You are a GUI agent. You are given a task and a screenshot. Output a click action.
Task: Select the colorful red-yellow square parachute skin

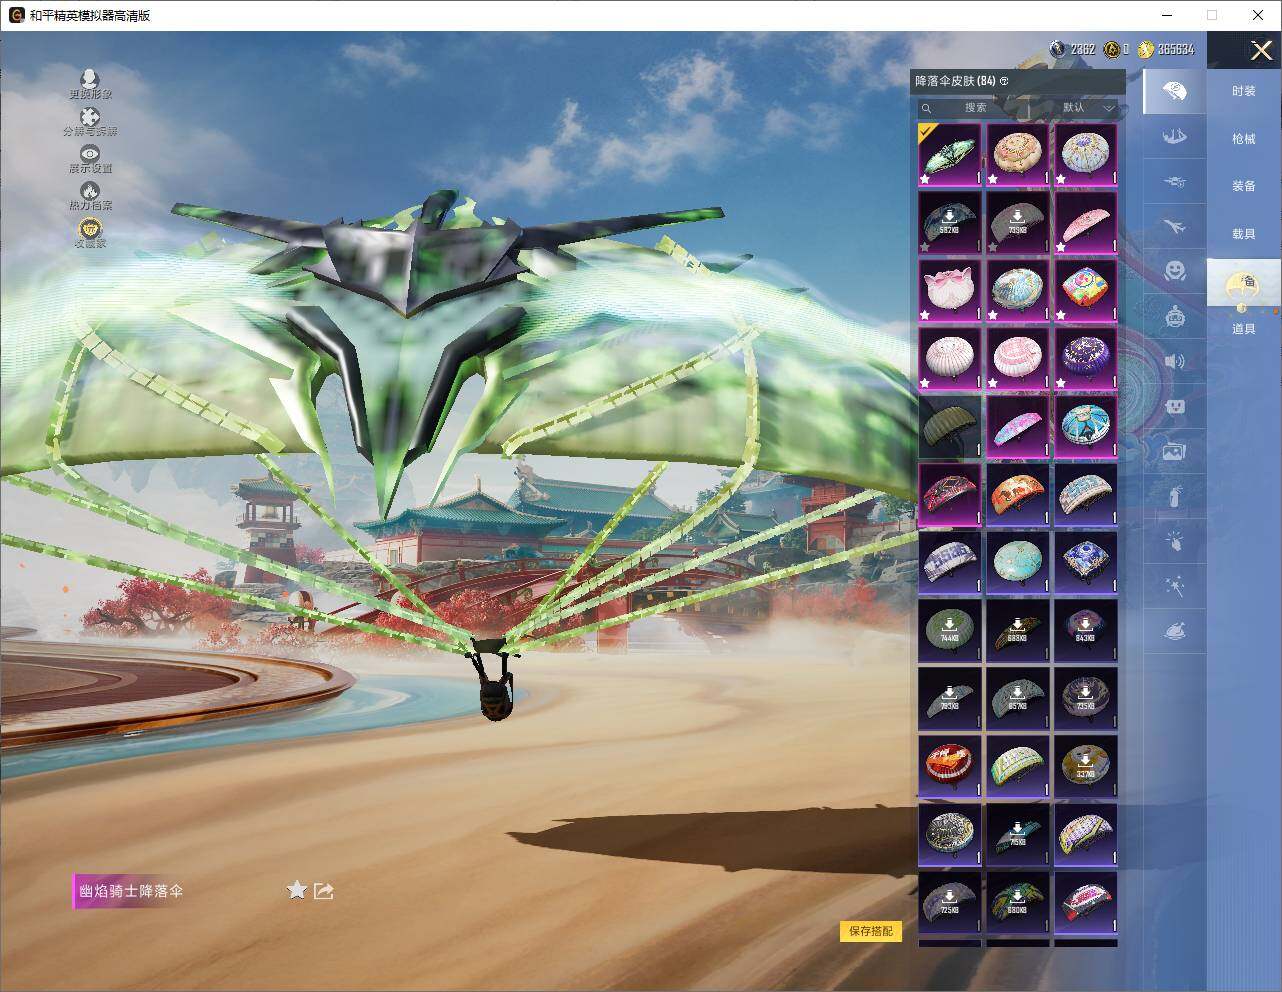[1086, 290]
